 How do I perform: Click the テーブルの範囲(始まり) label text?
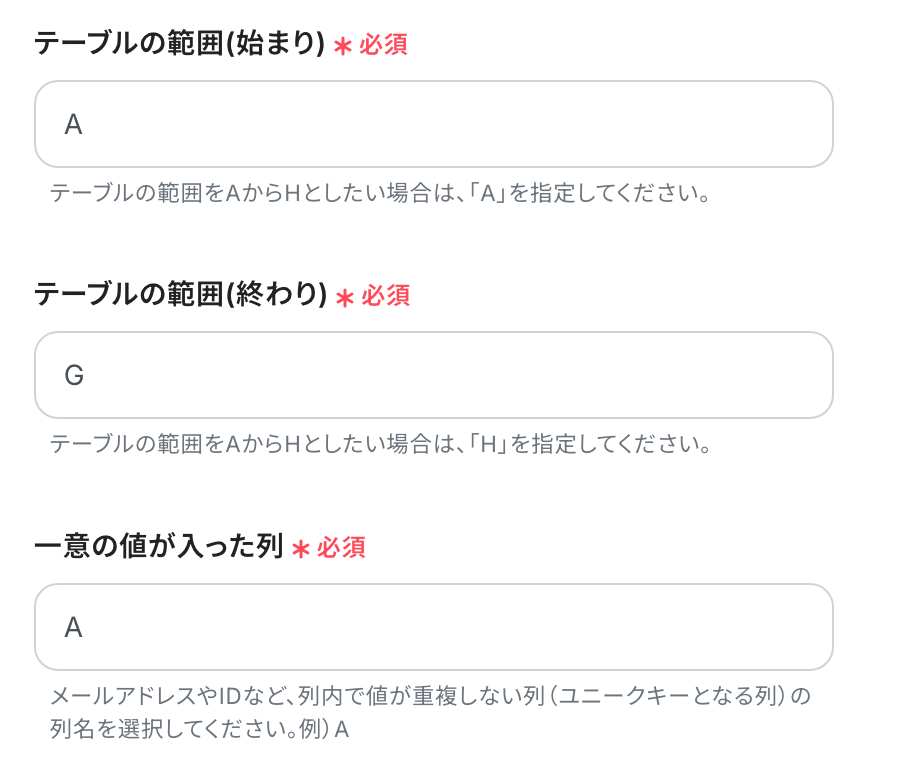(180, 44)
